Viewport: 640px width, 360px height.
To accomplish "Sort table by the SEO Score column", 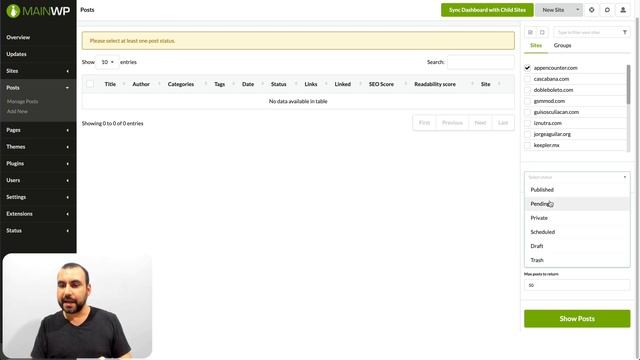I will pos(381,84).
